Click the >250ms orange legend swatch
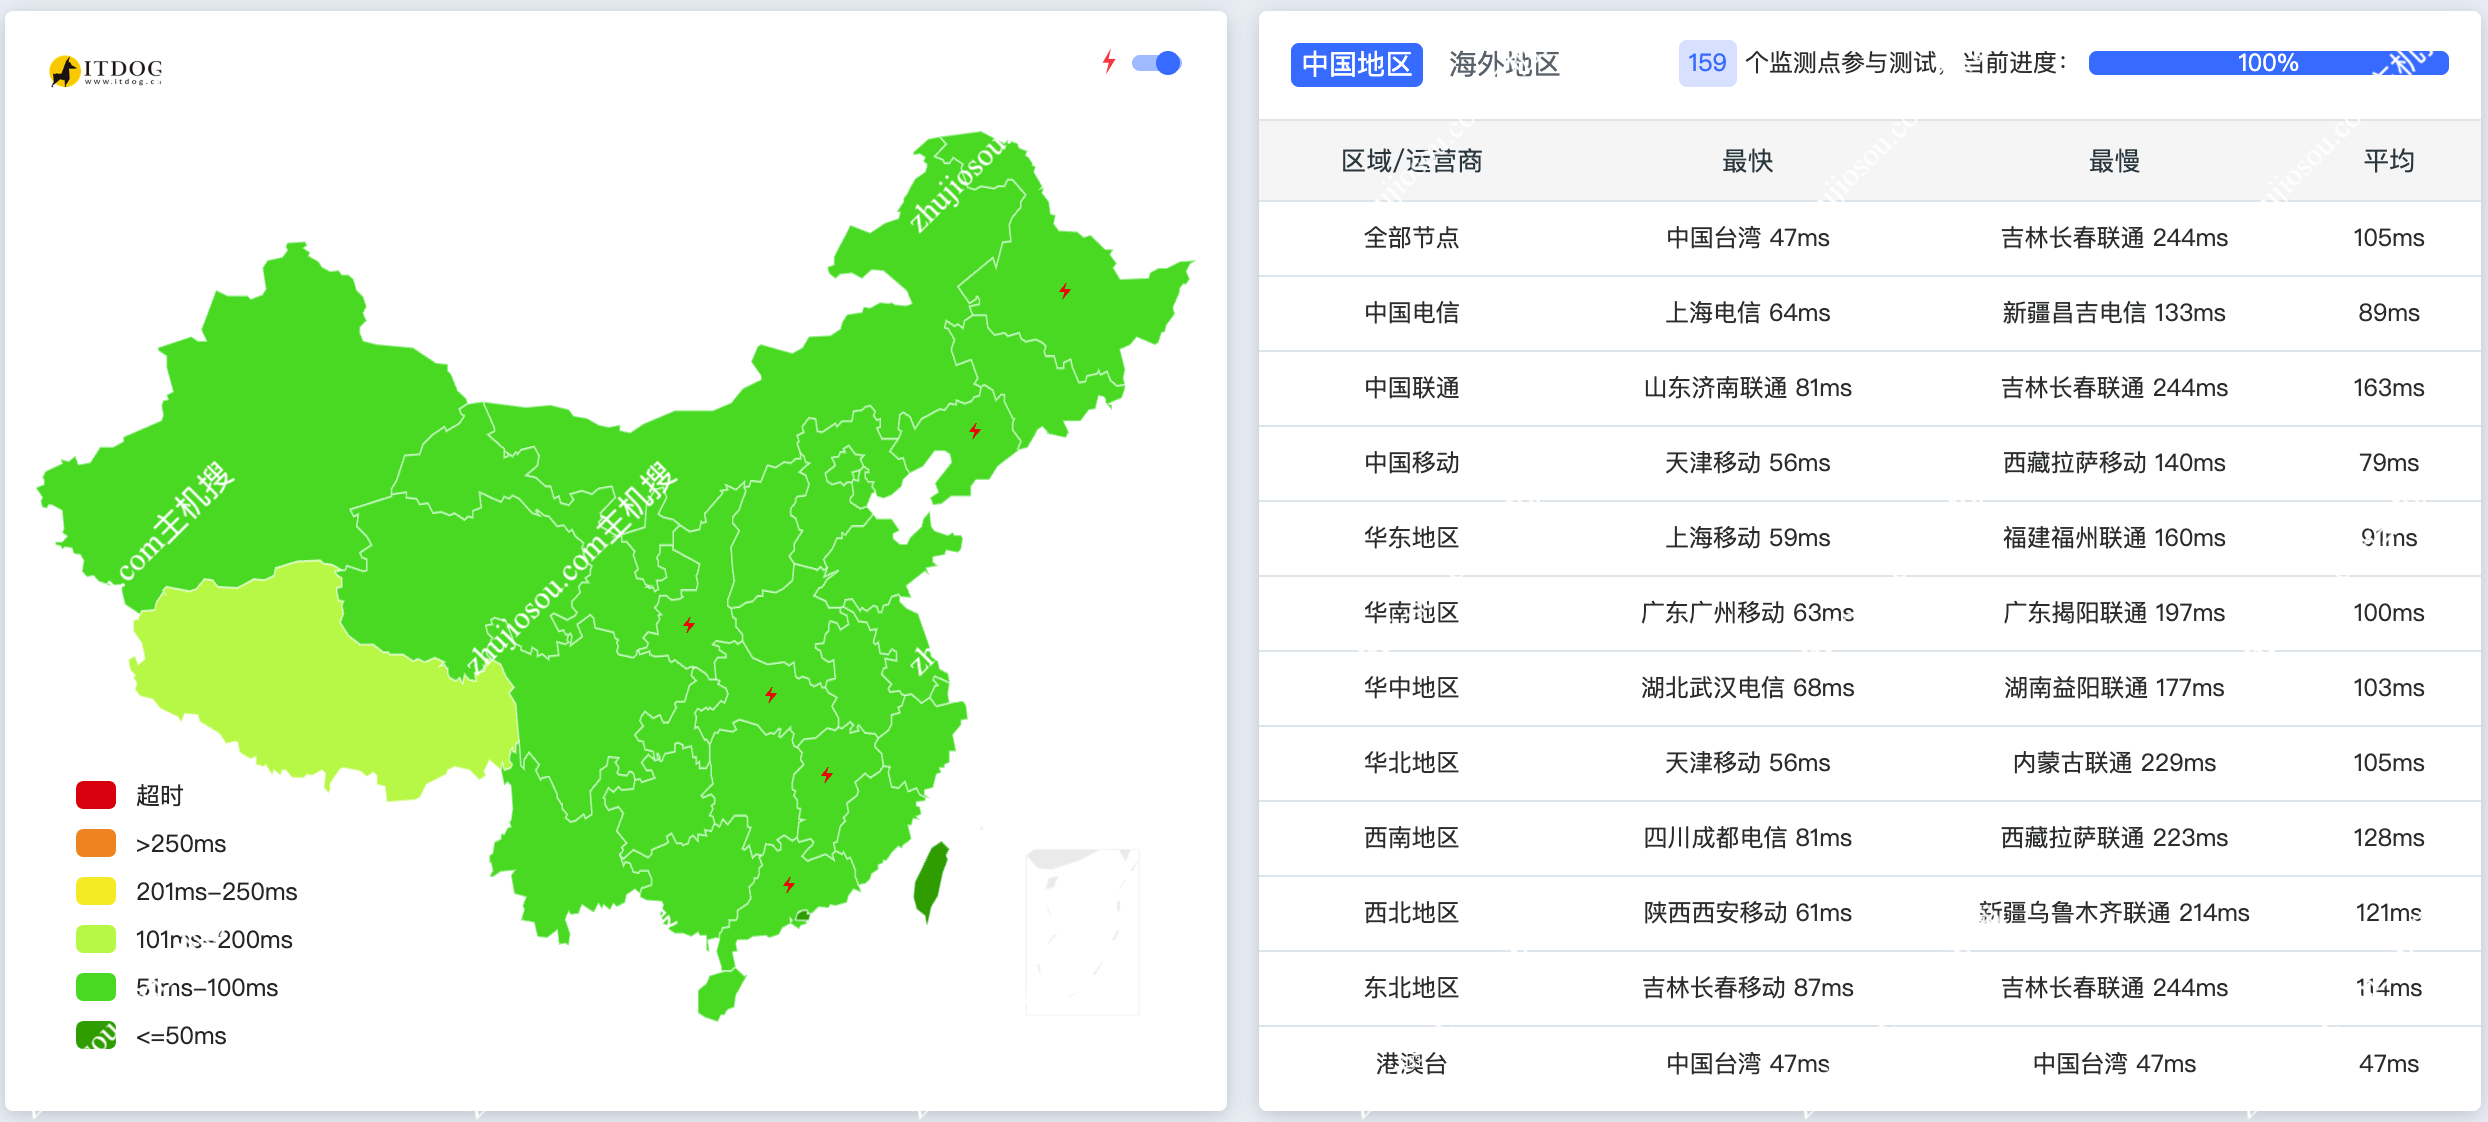 96,843
